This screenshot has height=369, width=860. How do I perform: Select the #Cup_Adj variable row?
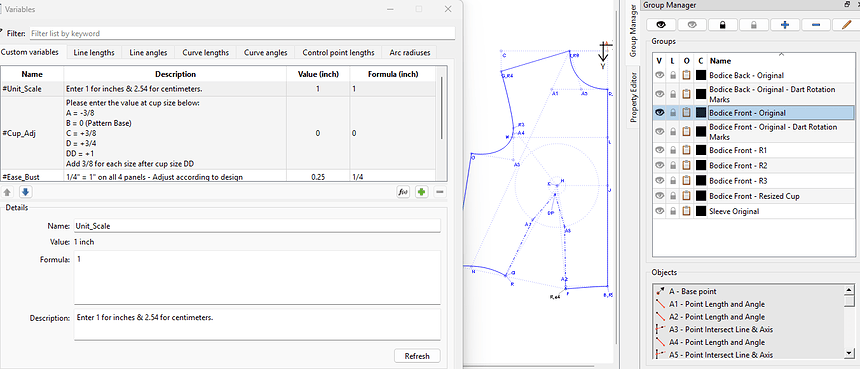pos(218,133)
